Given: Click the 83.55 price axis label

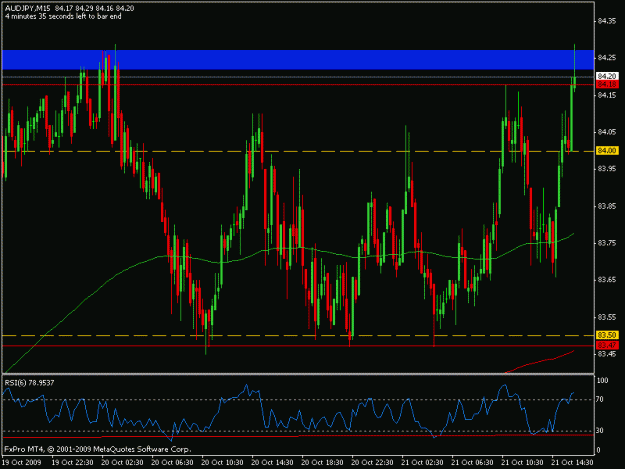Looking at the screenshot, I should [607, 317].
